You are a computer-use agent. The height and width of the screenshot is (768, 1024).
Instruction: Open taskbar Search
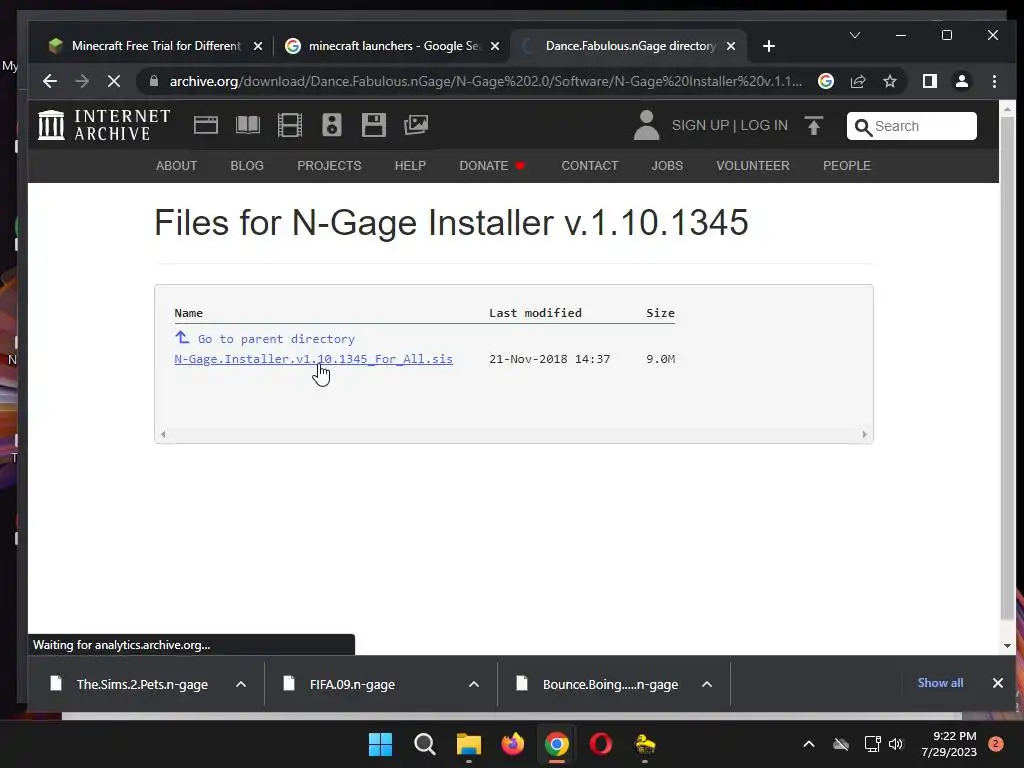tap(424, 744)
